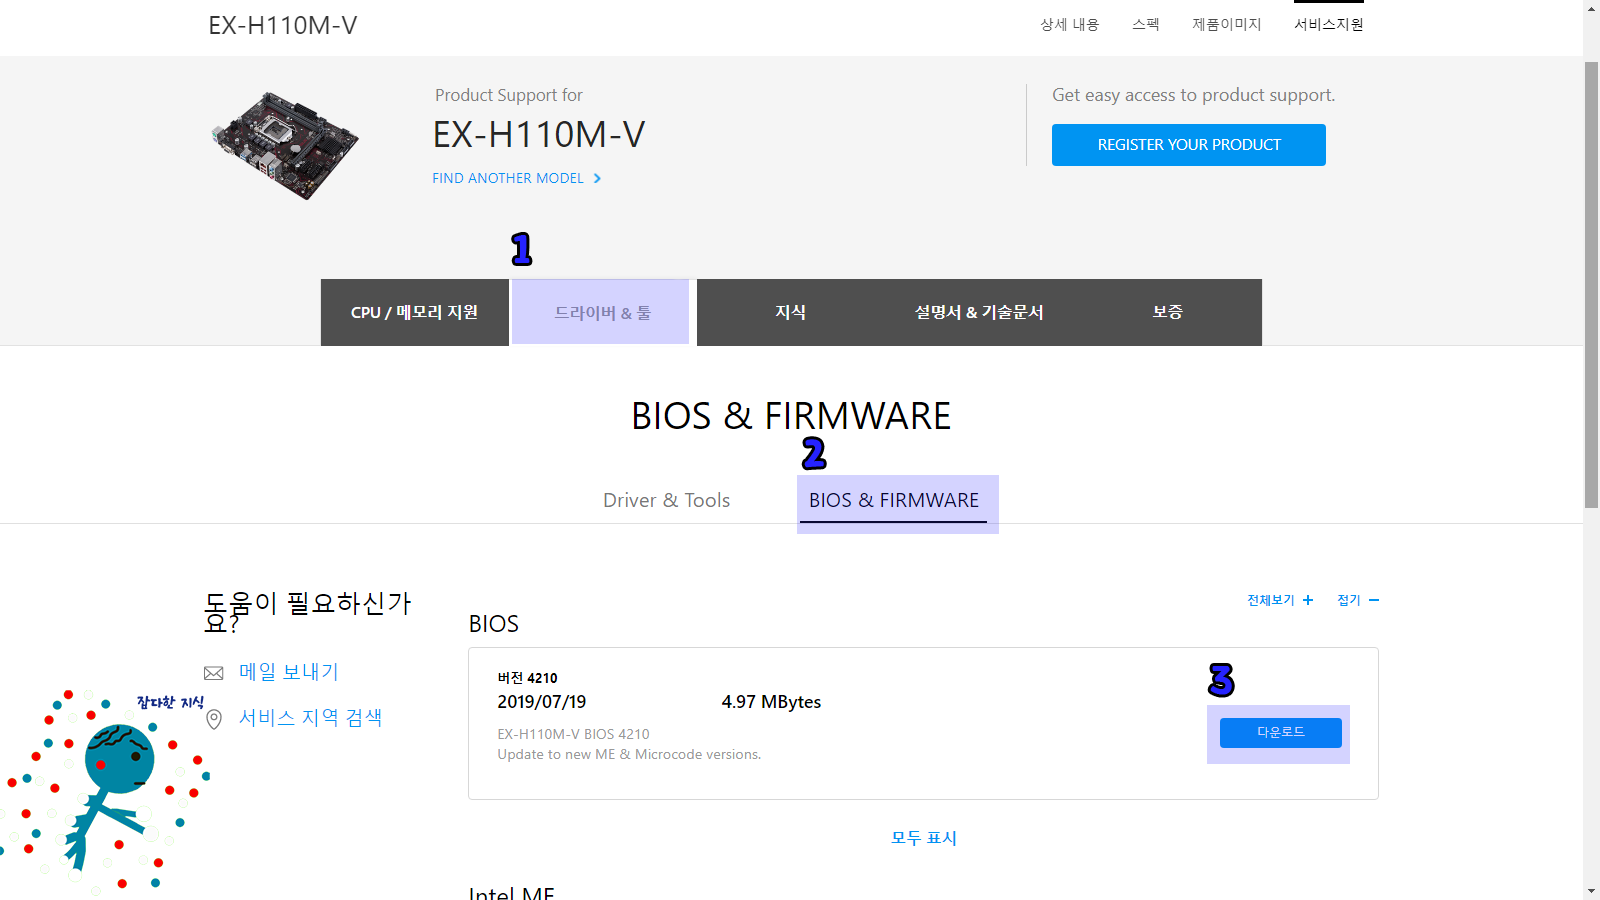Switch to the Driver & Tools sub-tab
The width and height of the screenshot is (1600, 900).
point(667,500)
